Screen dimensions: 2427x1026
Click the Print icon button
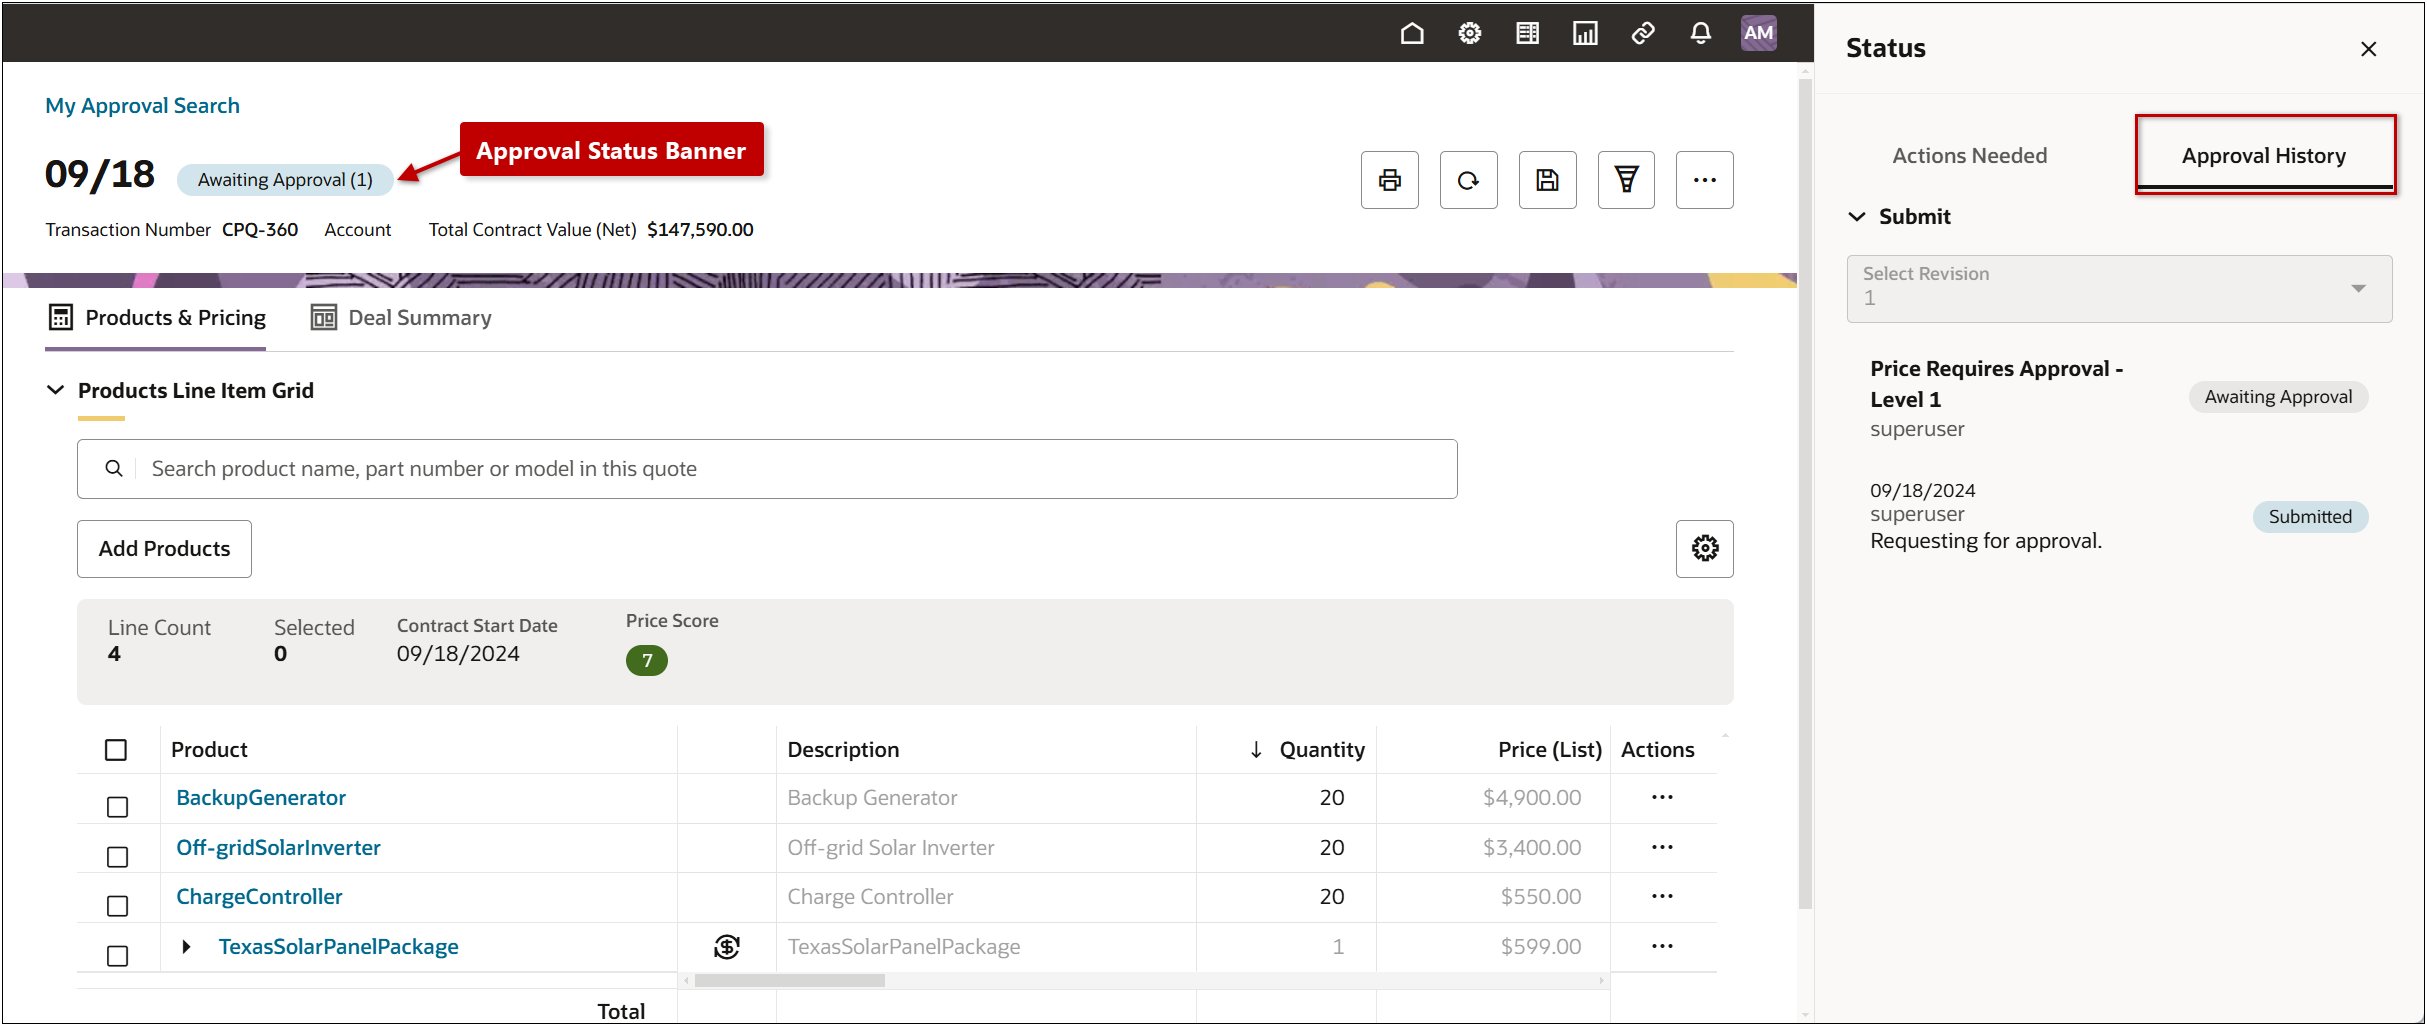[1389, 180]
